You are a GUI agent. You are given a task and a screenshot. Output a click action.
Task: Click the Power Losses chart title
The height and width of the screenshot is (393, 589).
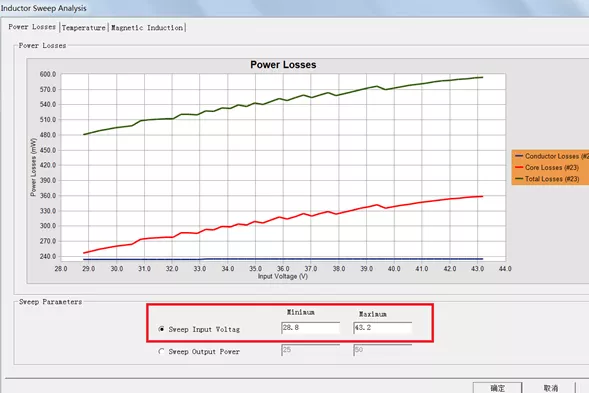click(283, 65)
